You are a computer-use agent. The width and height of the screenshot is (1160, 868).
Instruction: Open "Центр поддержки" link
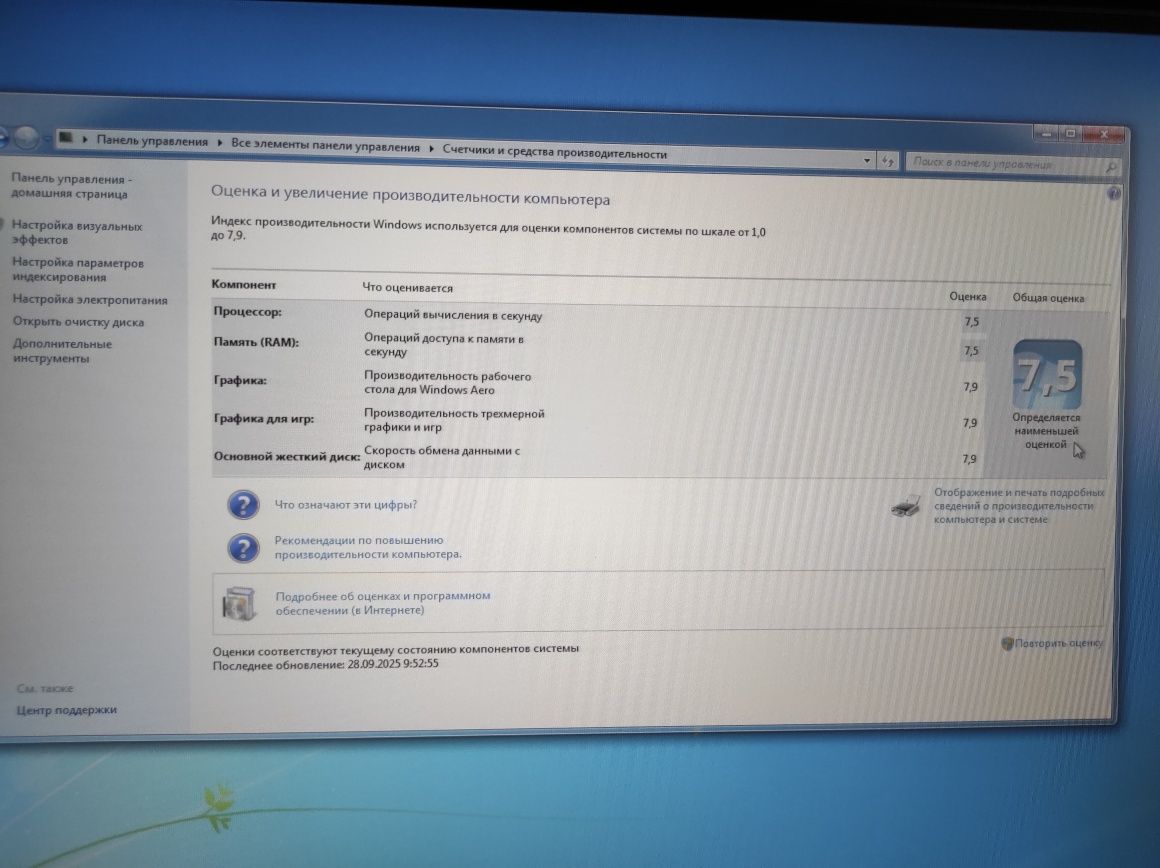tap(67, 710)
